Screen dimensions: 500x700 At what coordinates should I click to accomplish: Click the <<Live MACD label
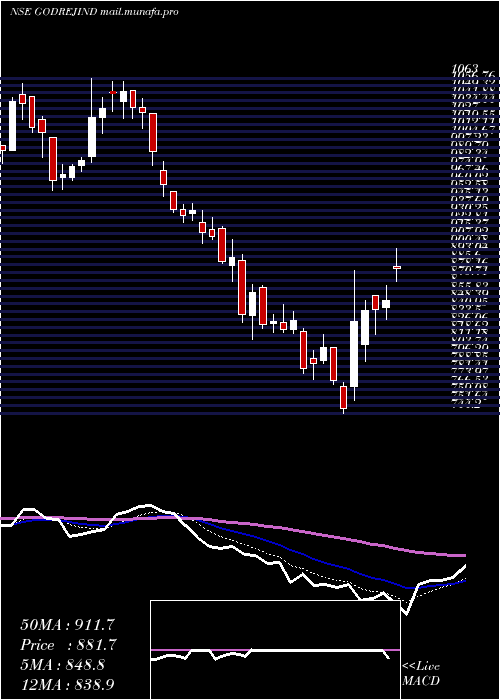click(421, 674)
